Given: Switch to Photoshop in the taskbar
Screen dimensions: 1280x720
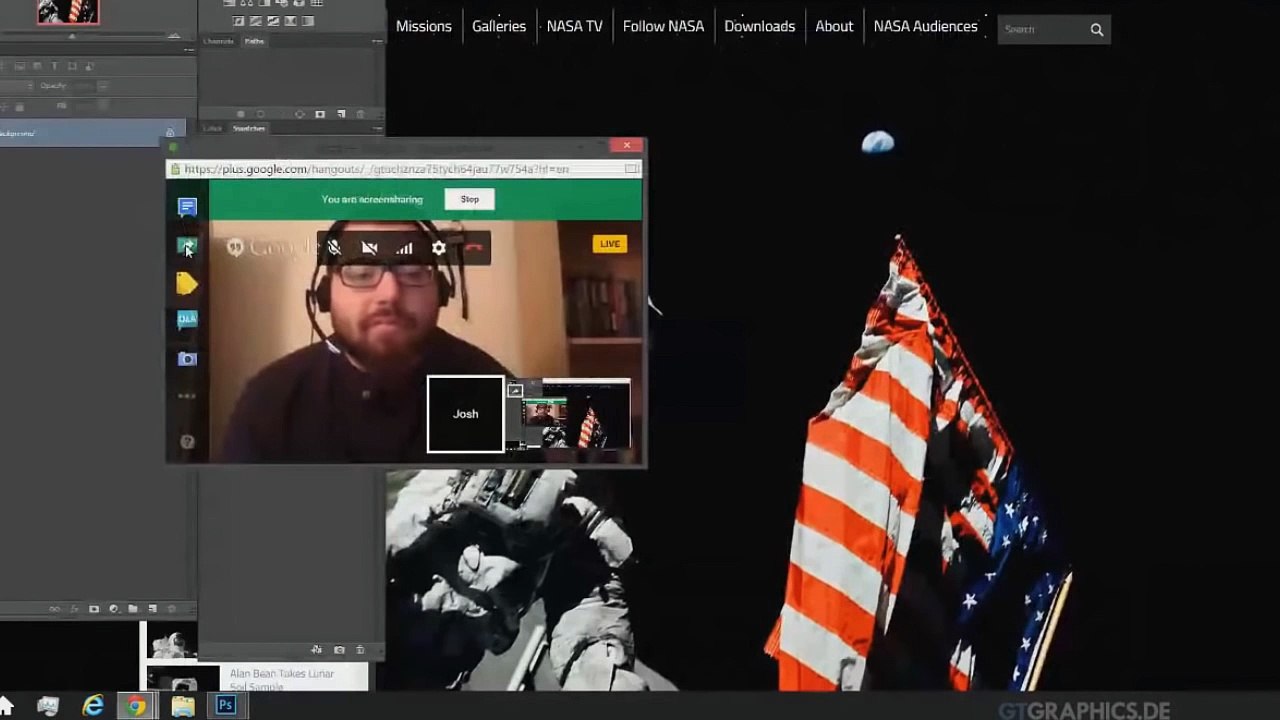Looking at the screenshot, I should [x=226, y=706].
